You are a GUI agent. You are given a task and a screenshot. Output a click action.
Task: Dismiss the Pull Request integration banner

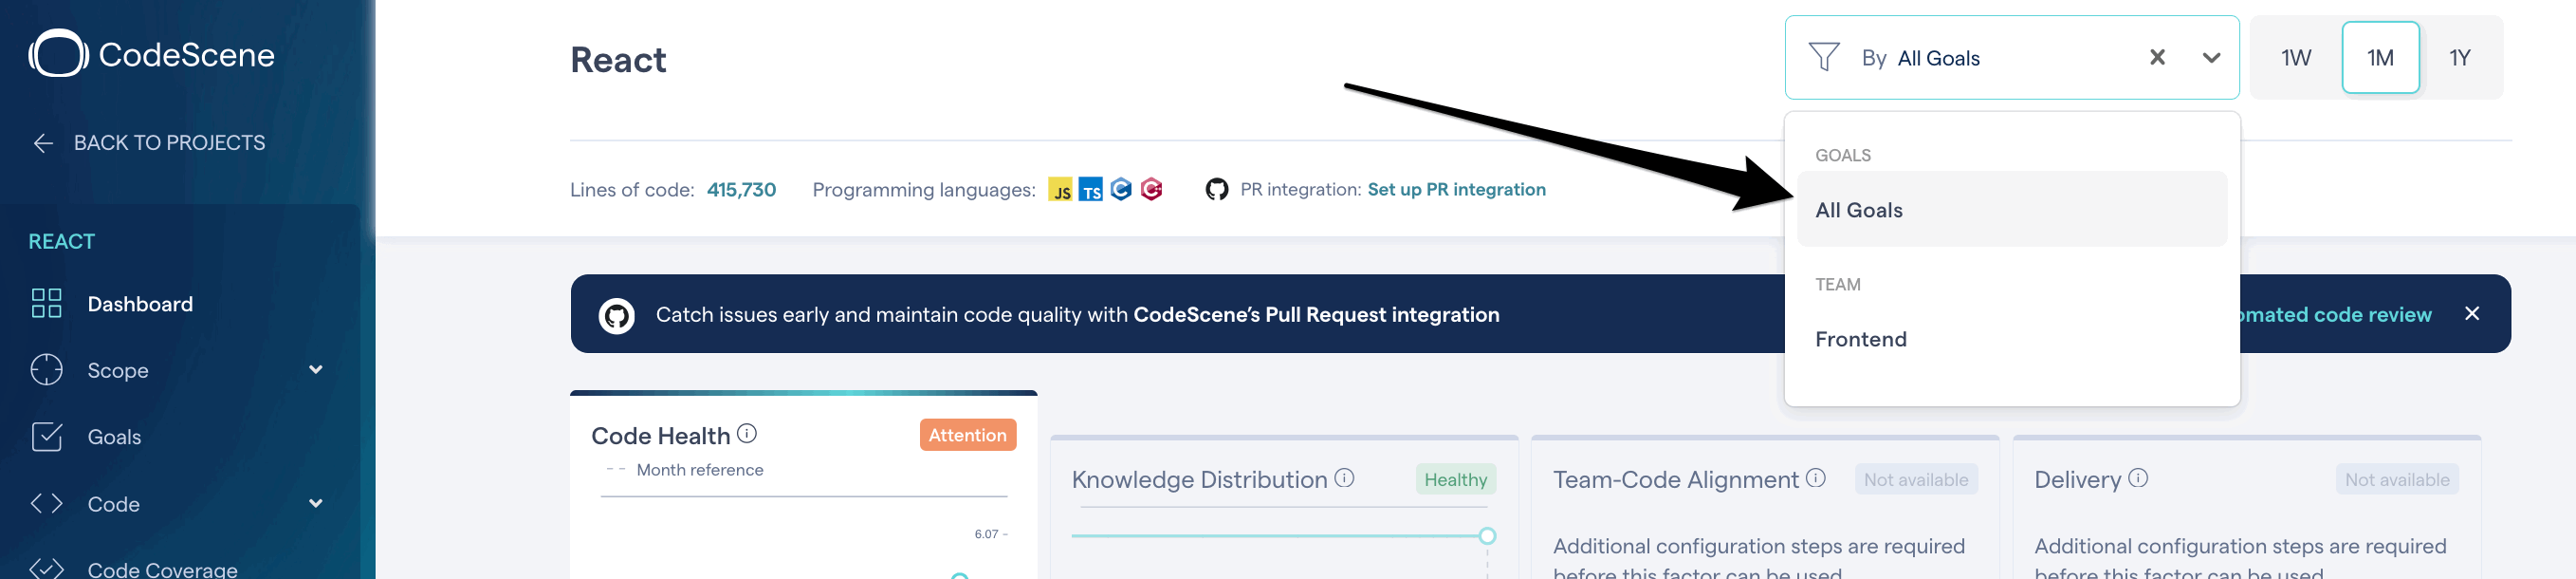click(2472, 313)
